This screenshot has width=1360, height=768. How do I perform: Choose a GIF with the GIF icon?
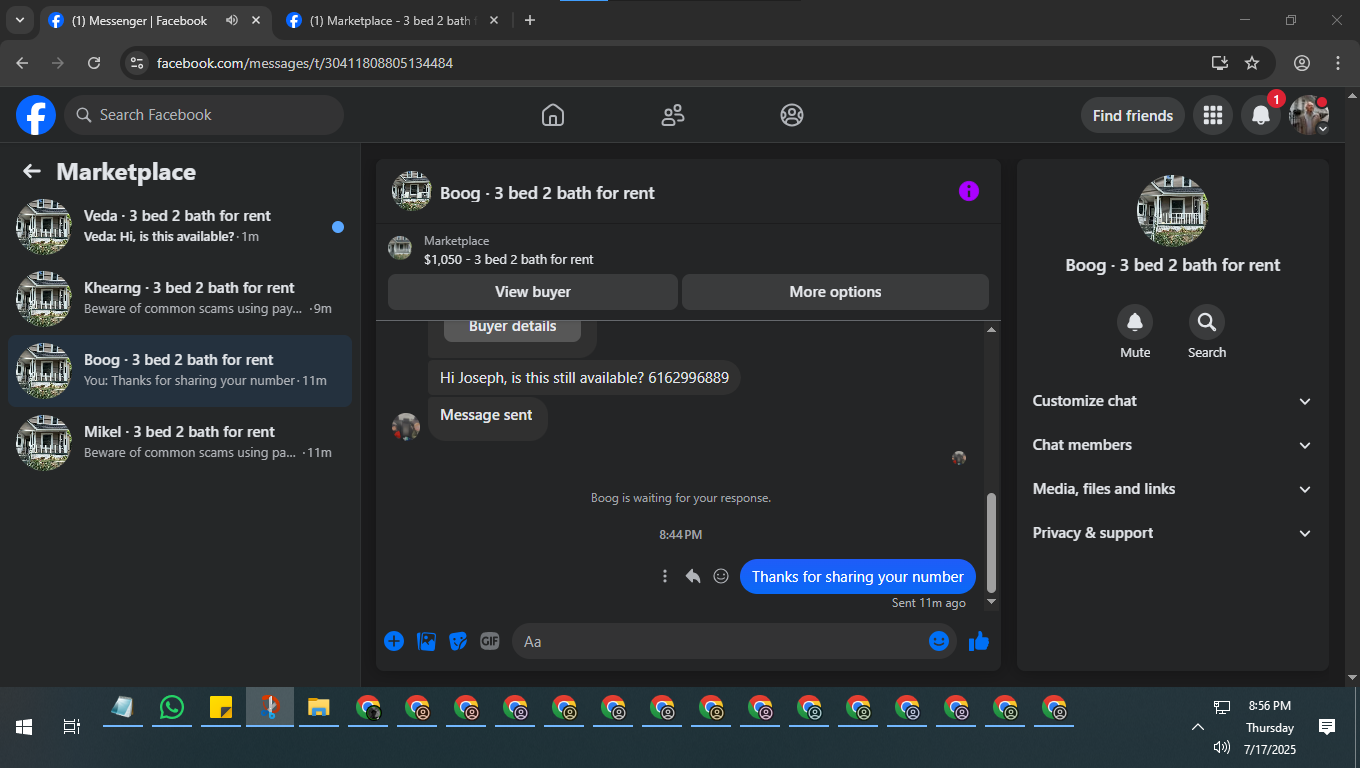pyautogui.click(x=489, y=641)
